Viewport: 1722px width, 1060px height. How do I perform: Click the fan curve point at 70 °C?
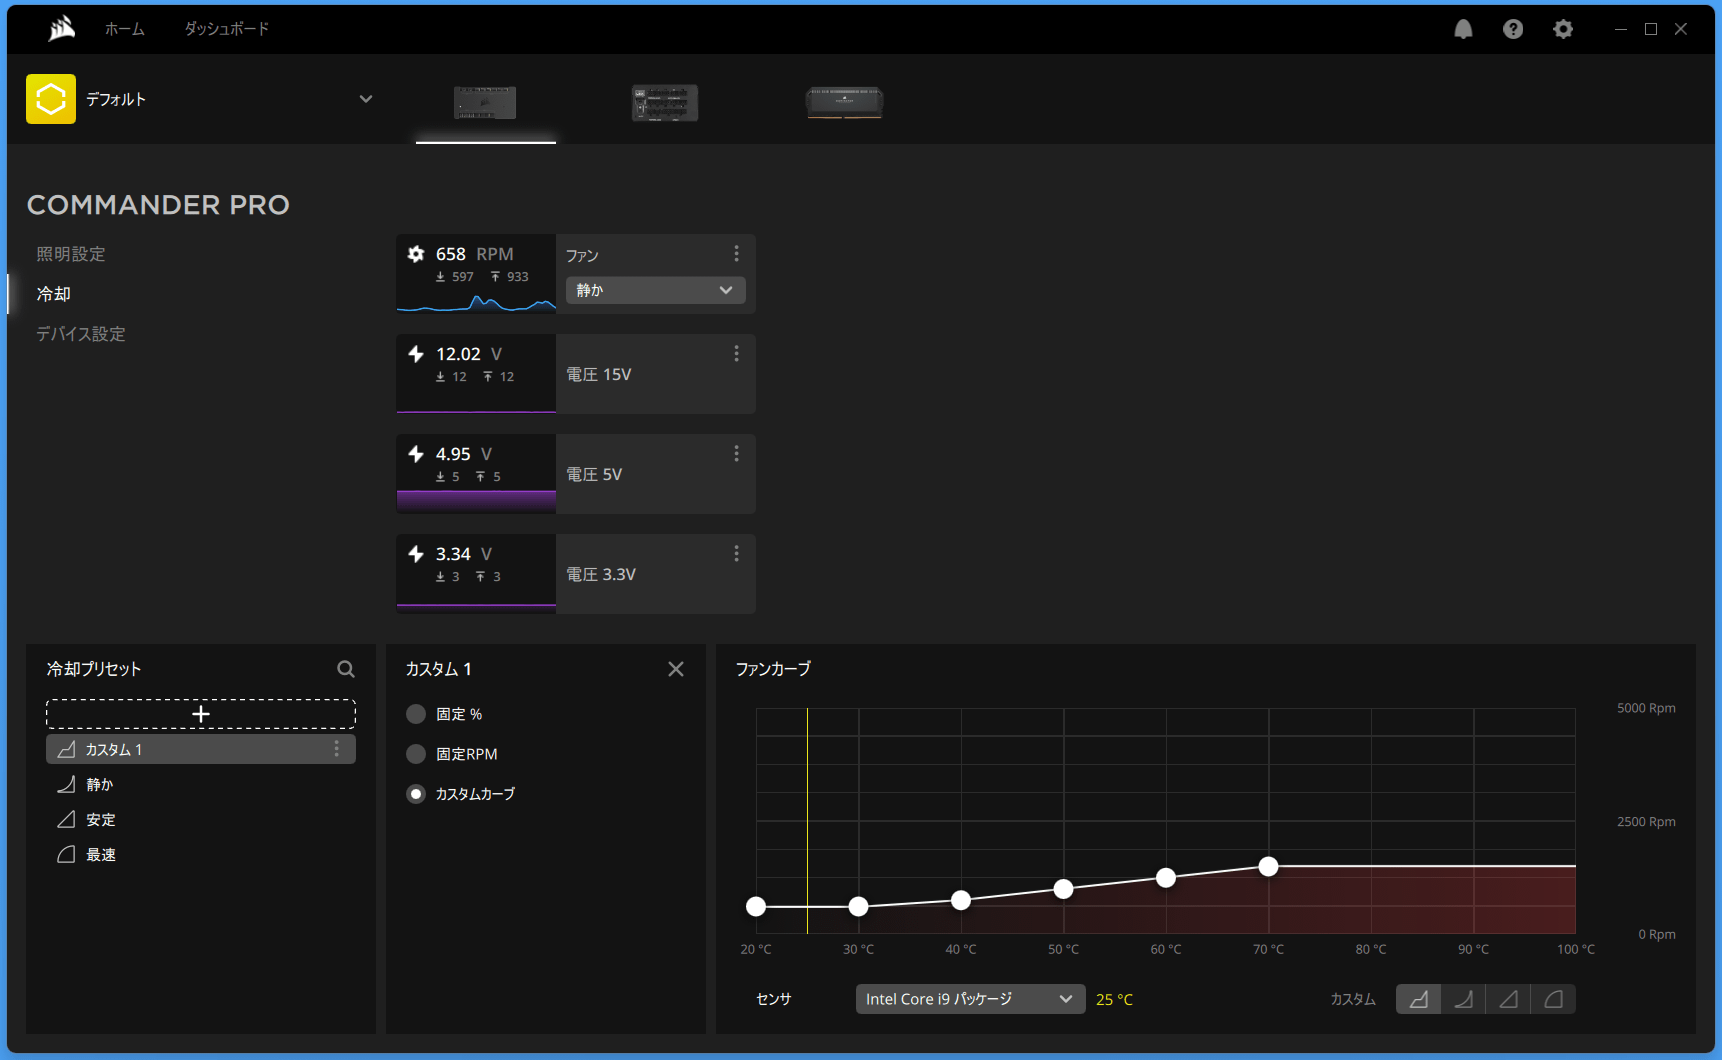click(x=1268, y=866)
